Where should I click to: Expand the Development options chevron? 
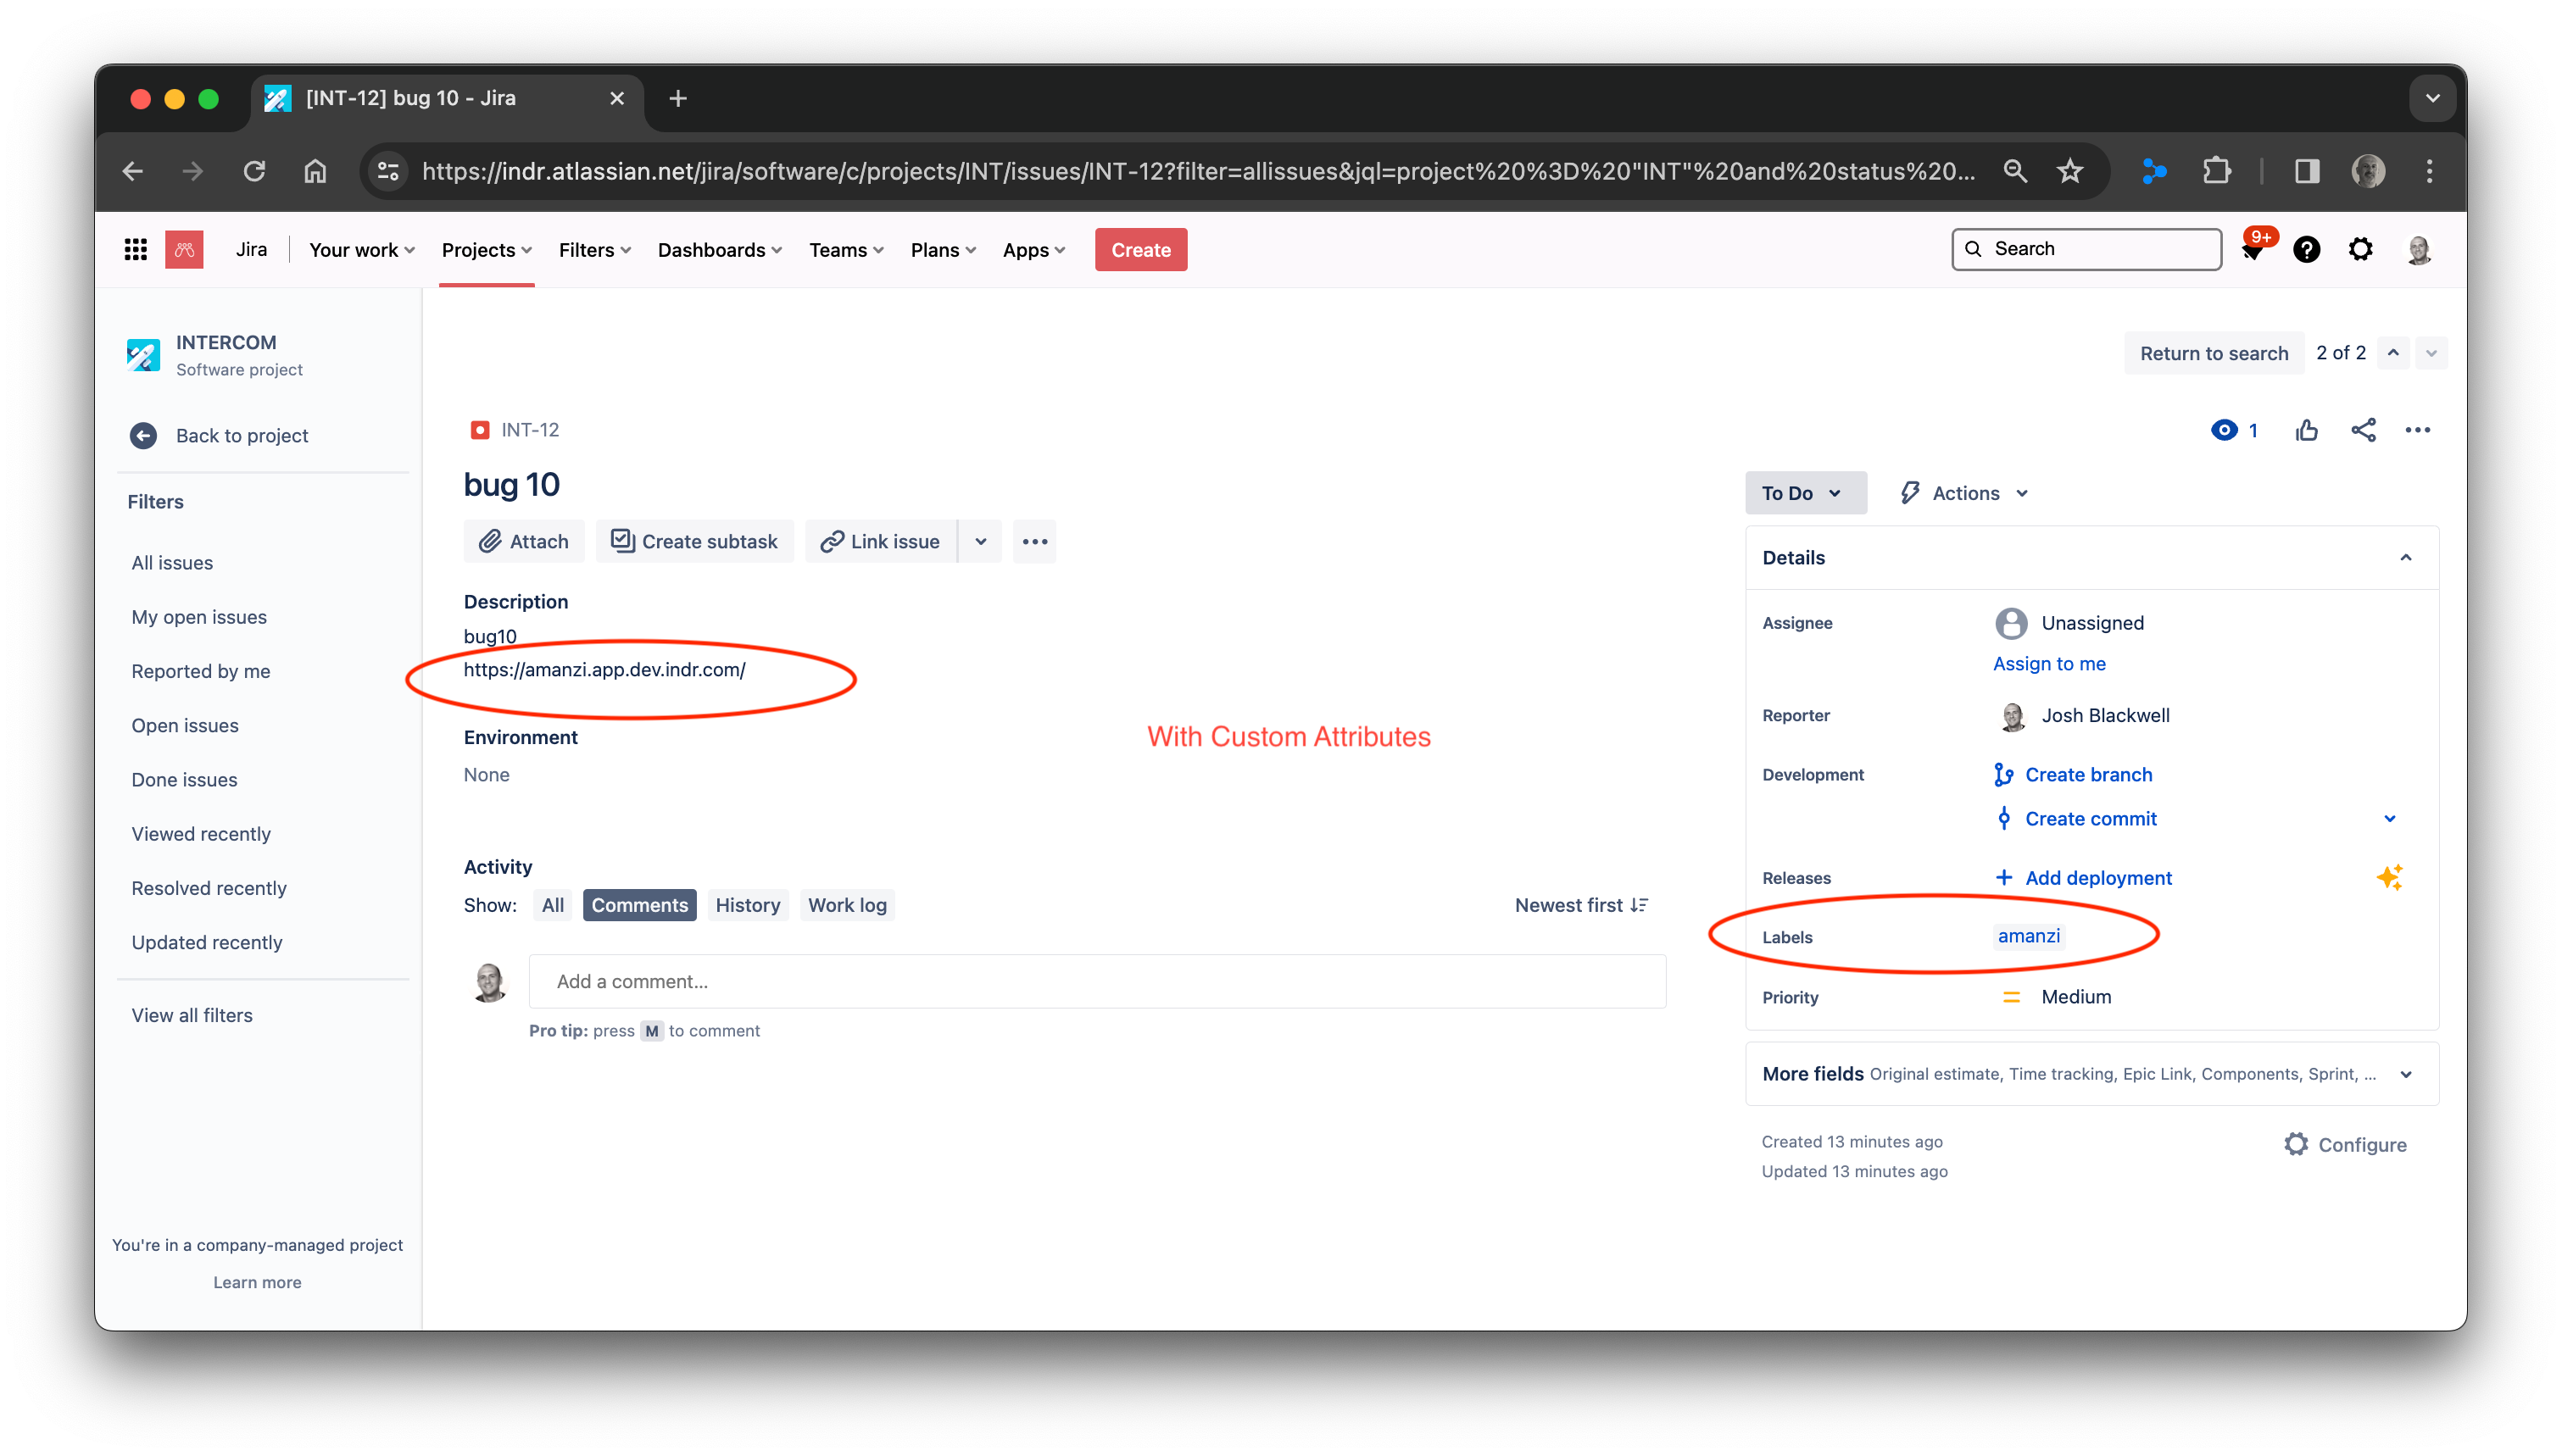(x=2389, y=819)
